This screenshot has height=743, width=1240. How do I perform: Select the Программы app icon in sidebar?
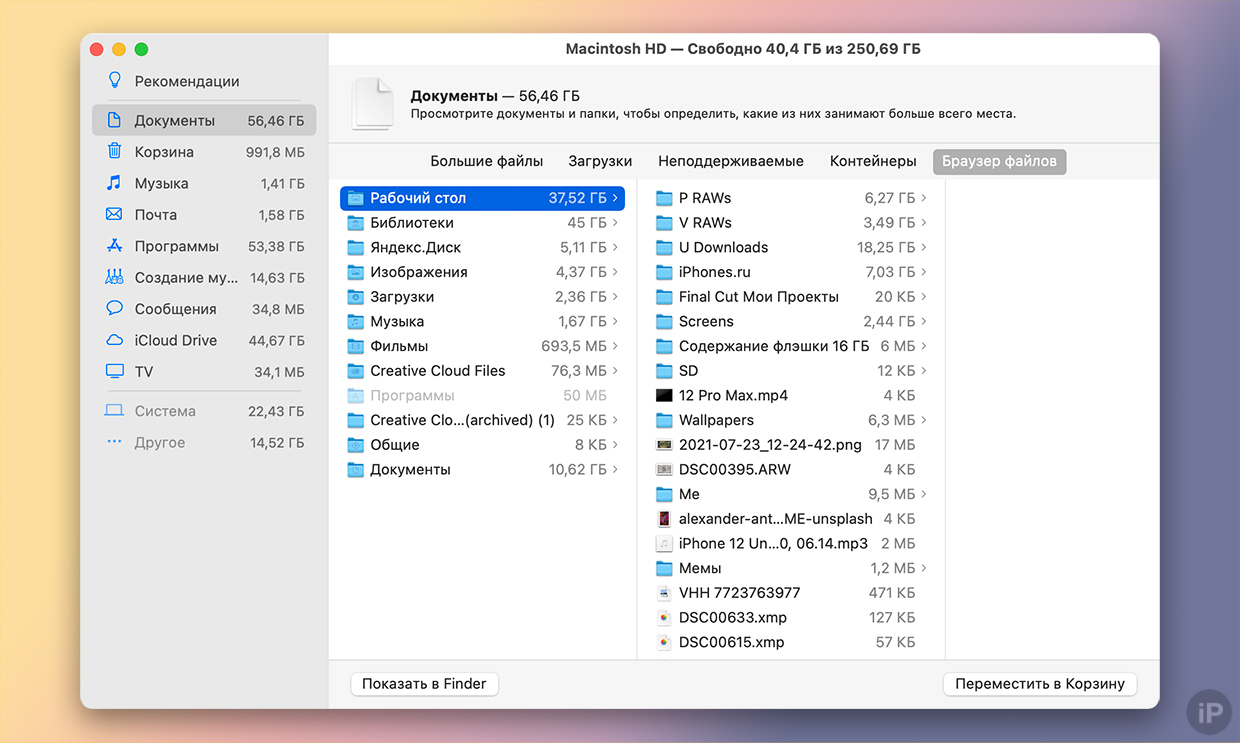[x=115, y=246]
